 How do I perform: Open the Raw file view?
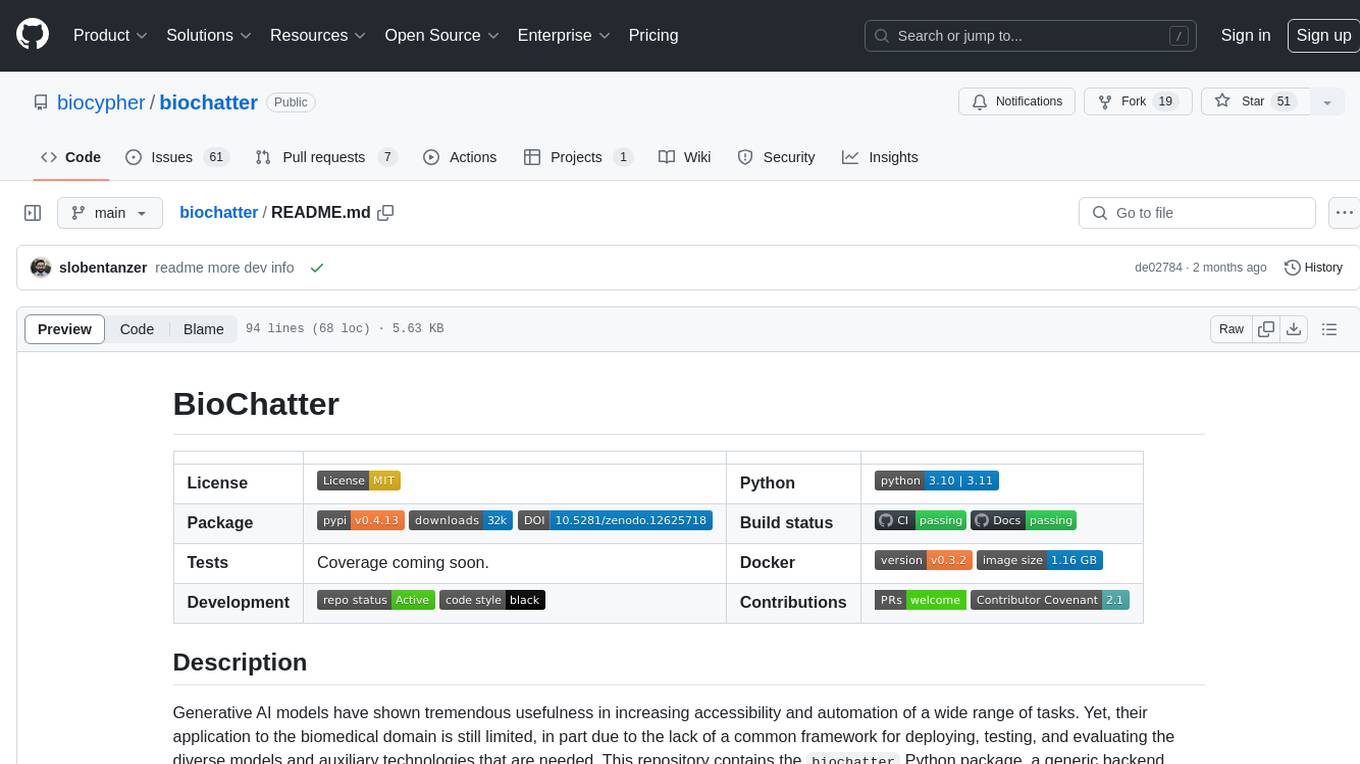point(1231,329)
